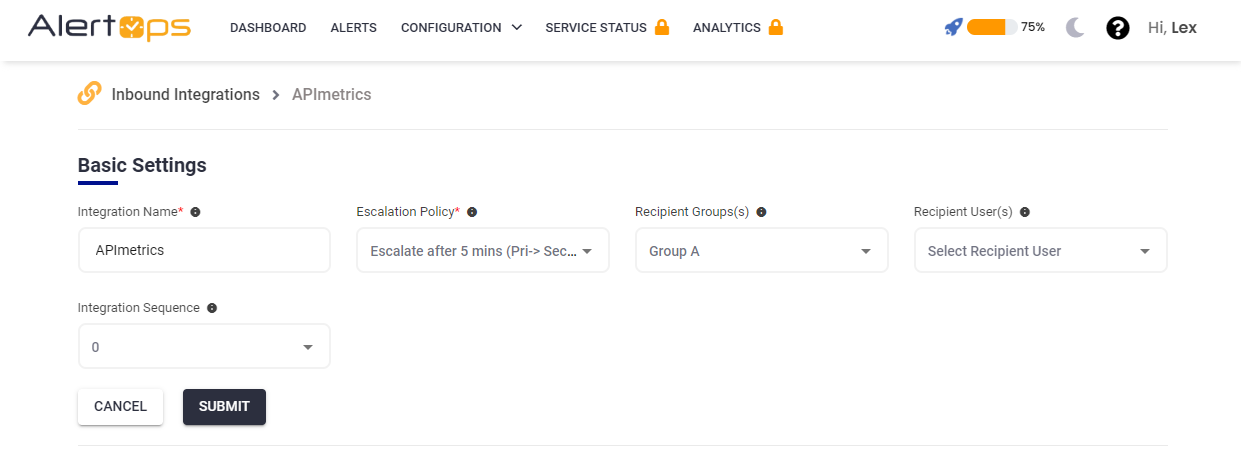1241x463 pixels.
Task: Open the Configuration menu
Action: pos(461,28)
